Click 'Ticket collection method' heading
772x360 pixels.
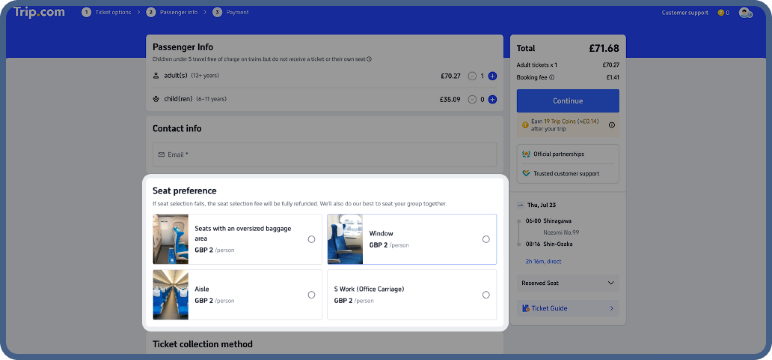click(202, 344)
